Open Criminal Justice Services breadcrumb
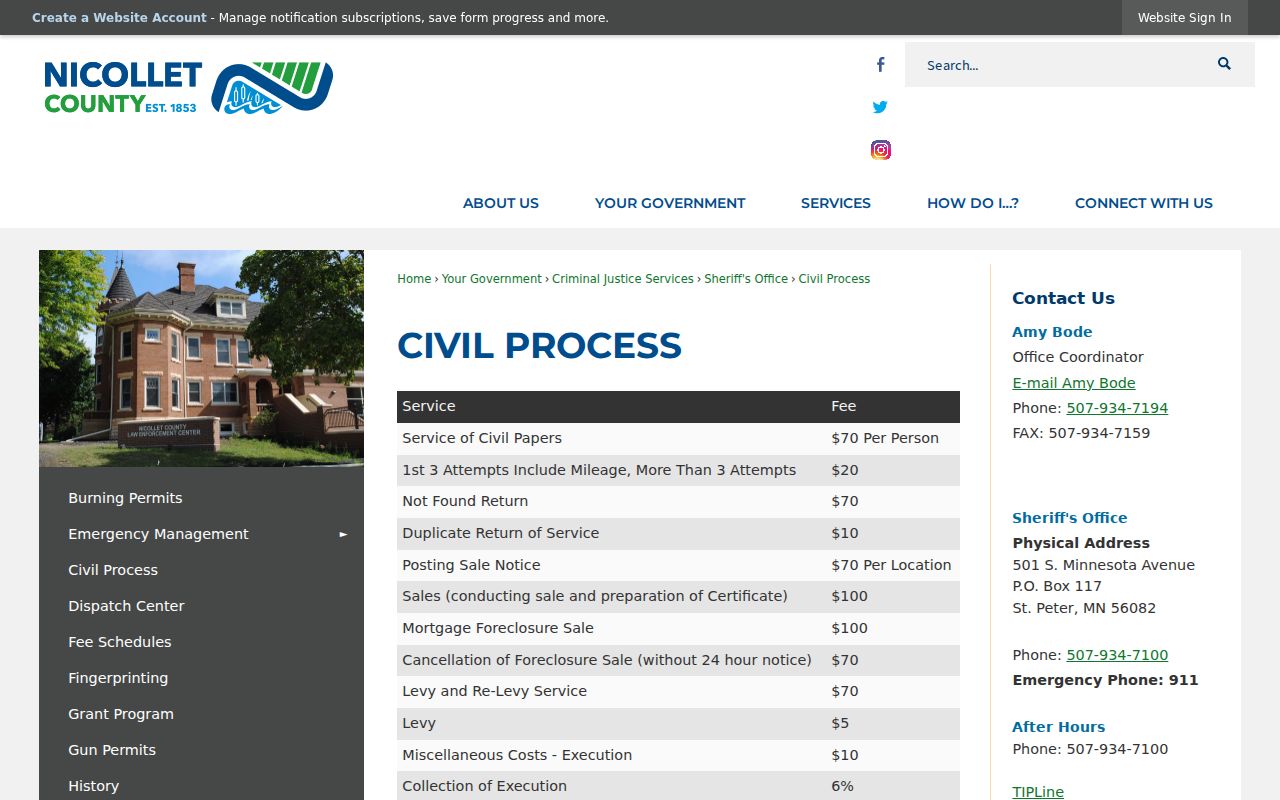Image resolution: width=1280 pixels, height=800 pixels. [x=623, y=279]
